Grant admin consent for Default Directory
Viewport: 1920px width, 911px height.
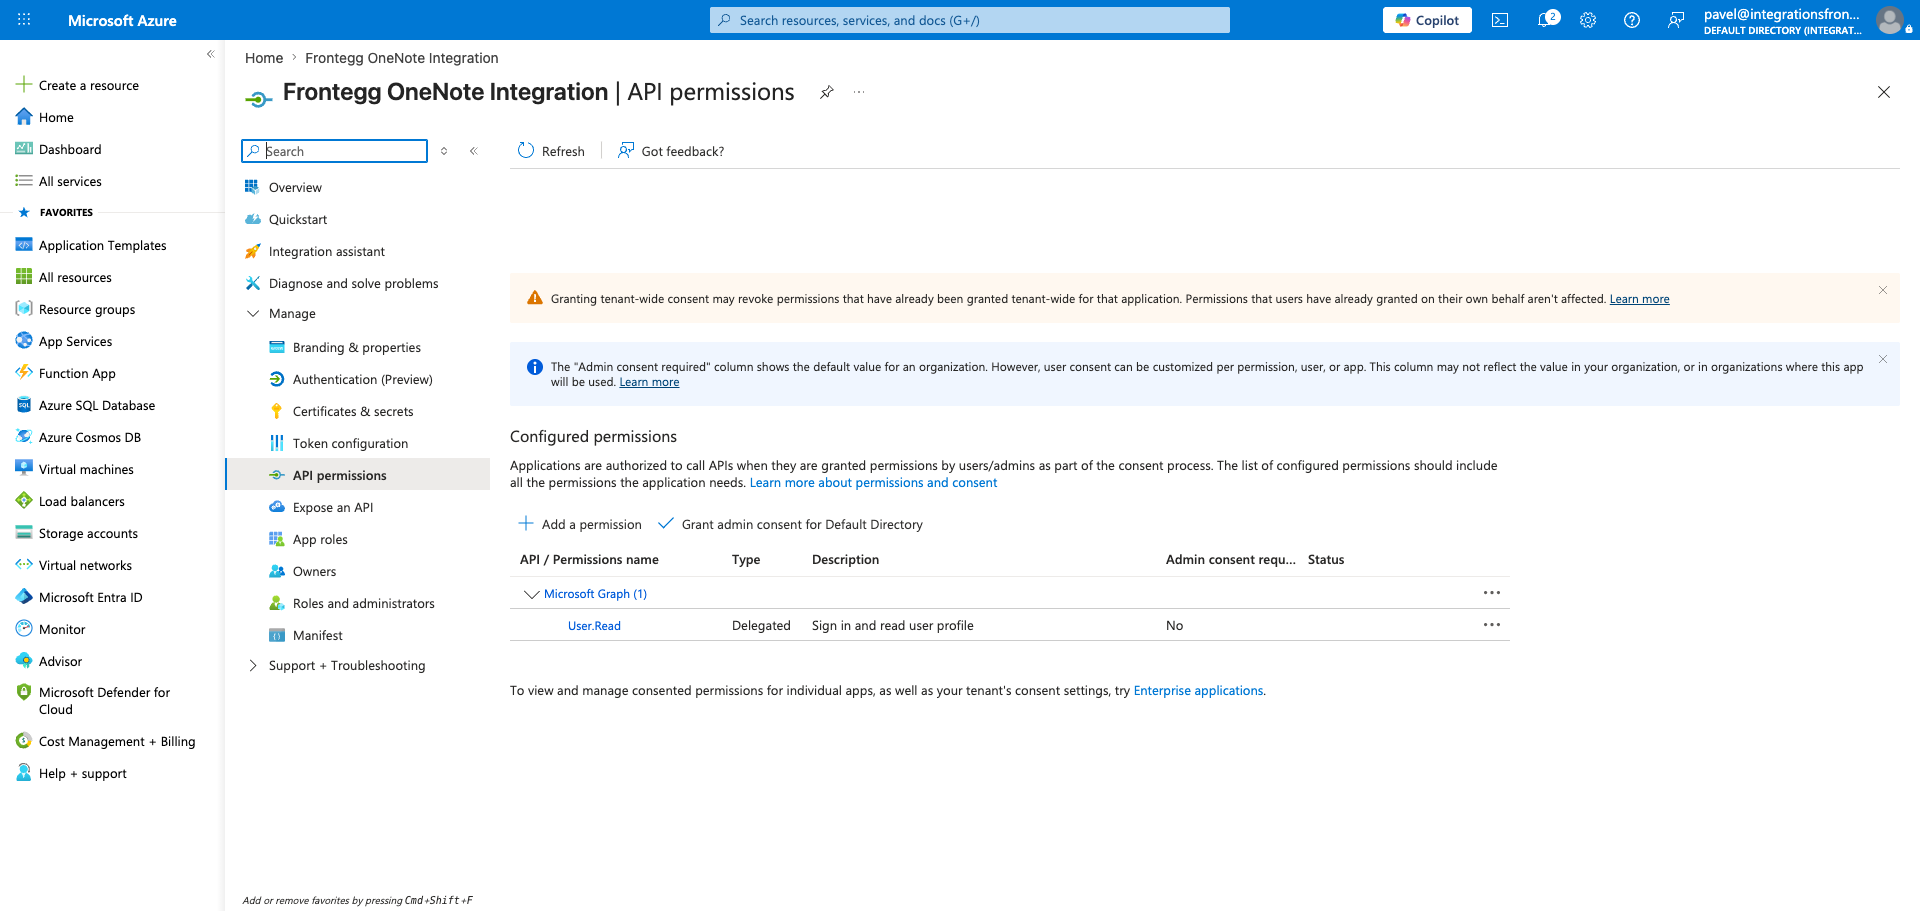click(x=790, y=524)
